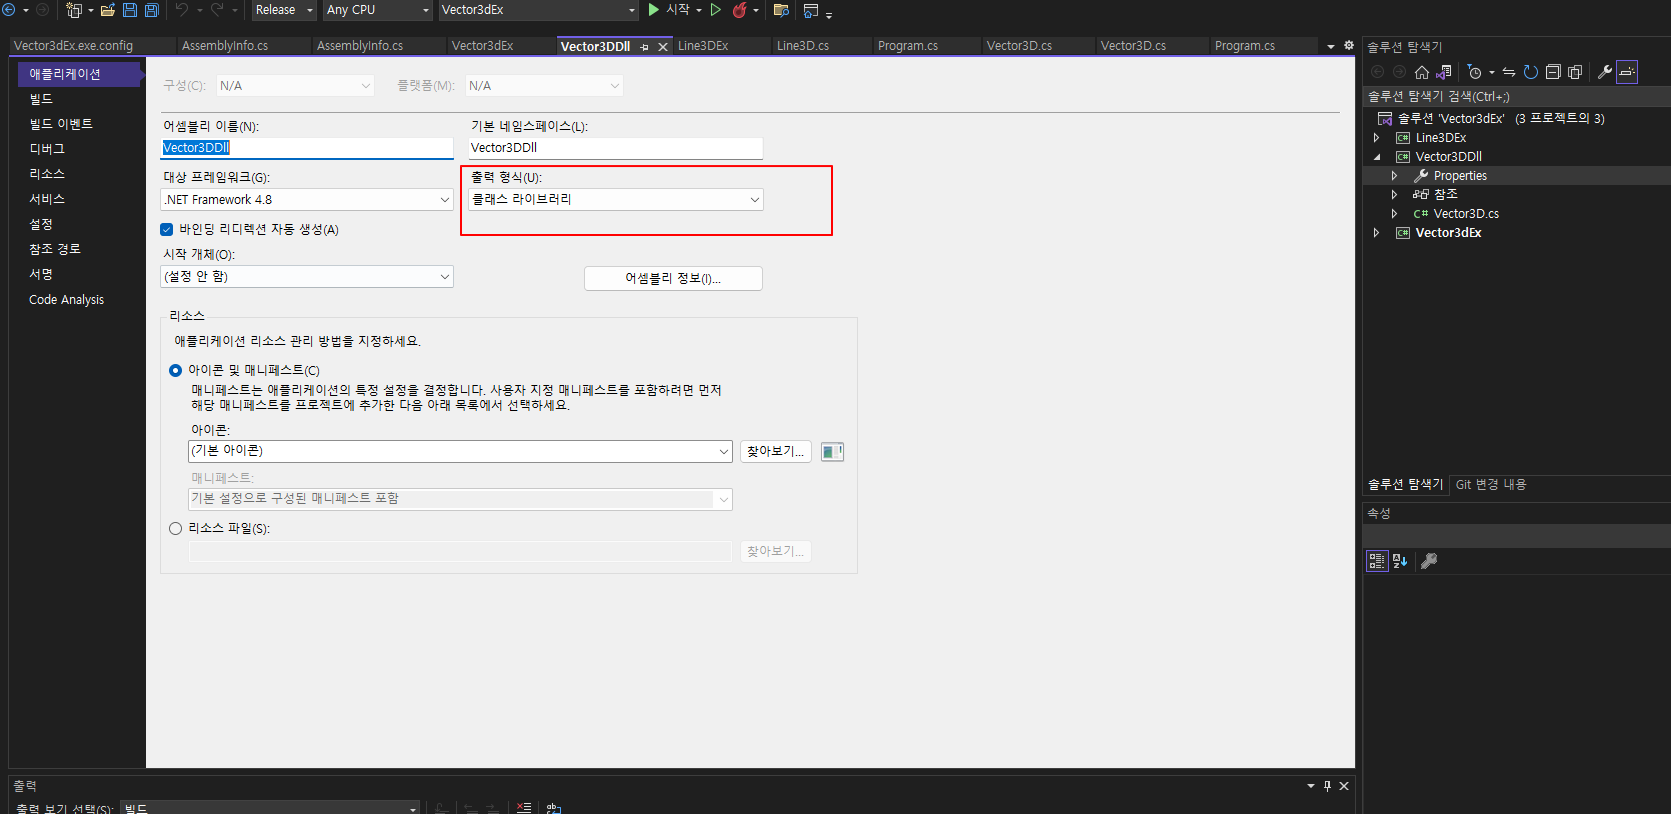1671x814 pixels.
Task: Open the 출력 형식 dropdown showing 클래스 라이브러리
Action: (x=616, y=200)
